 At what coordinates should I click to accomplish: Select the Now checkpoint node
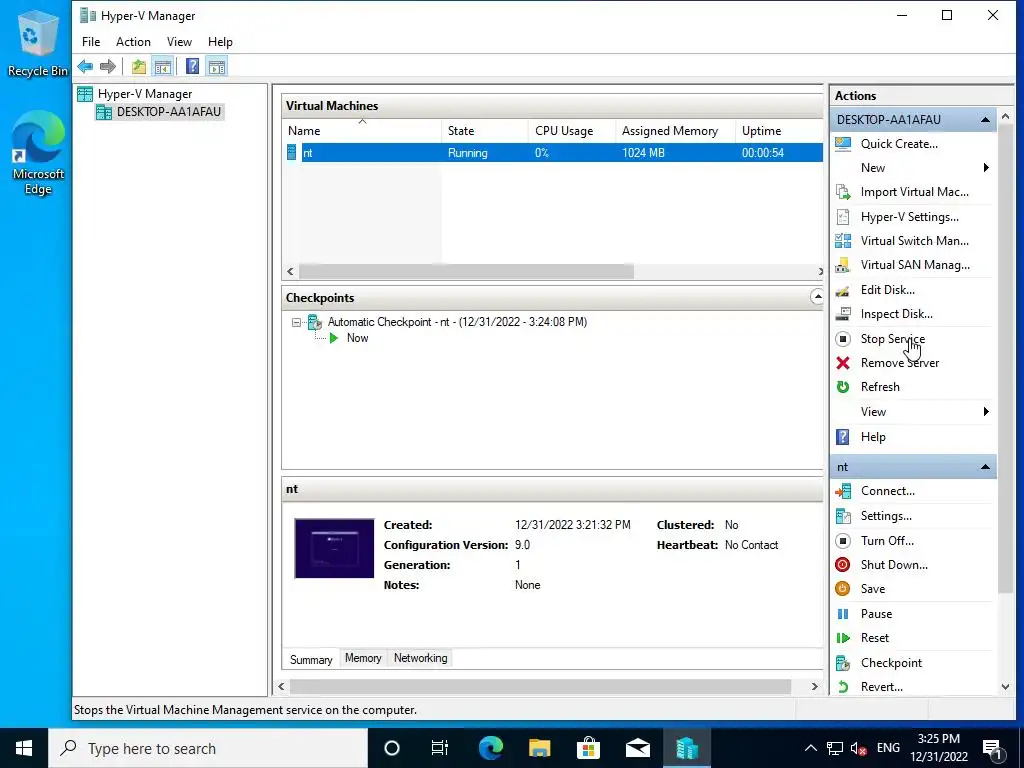(x=357, y=338)
